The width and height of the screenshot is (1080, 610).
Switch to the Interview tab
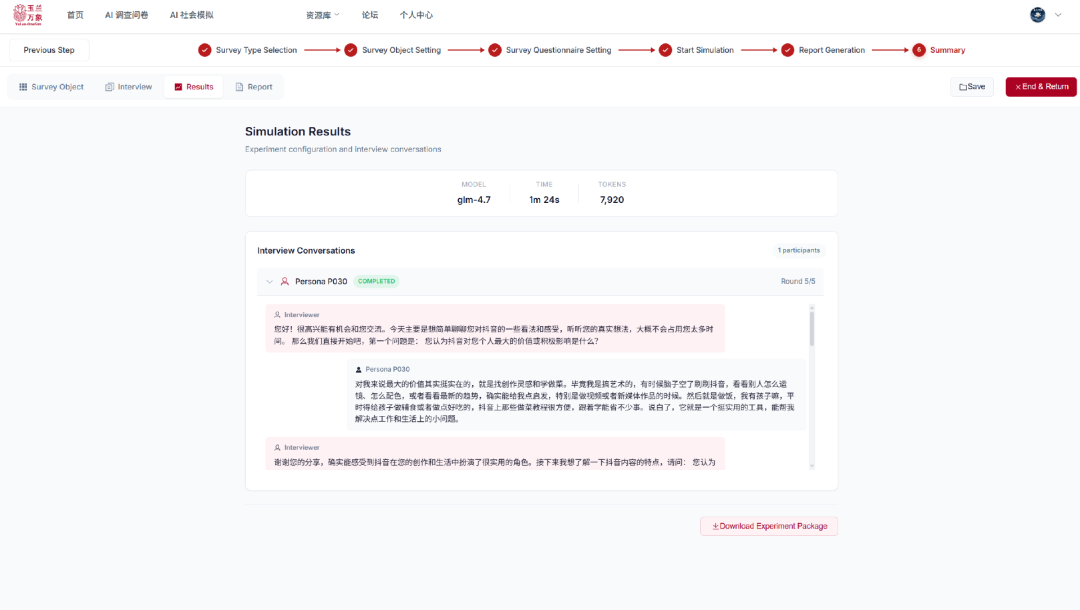tap(128, 87)
